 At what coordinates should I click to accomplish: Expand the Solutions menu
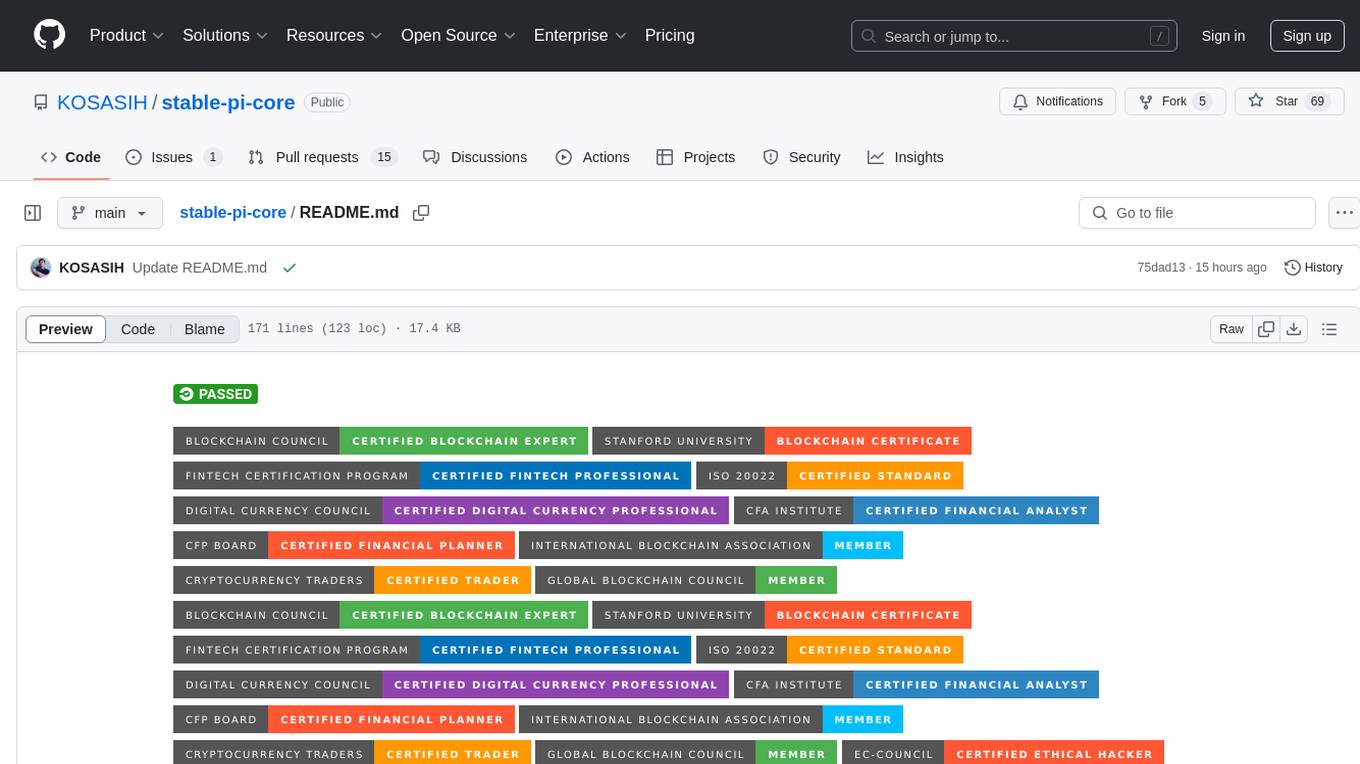coord(225,35)
